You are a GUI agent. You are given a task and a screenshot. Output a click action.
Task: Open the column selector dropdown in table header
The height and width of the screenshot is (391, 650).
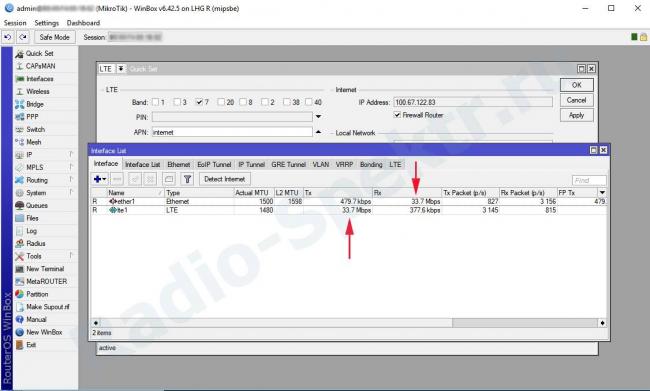pos(602,192)
